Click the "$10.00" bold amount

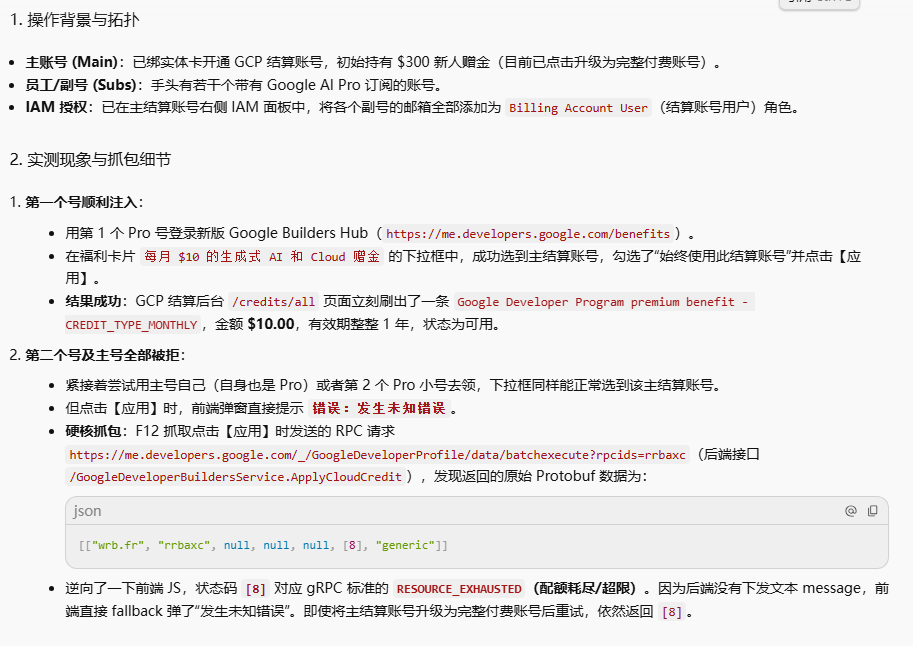point(271,324)
